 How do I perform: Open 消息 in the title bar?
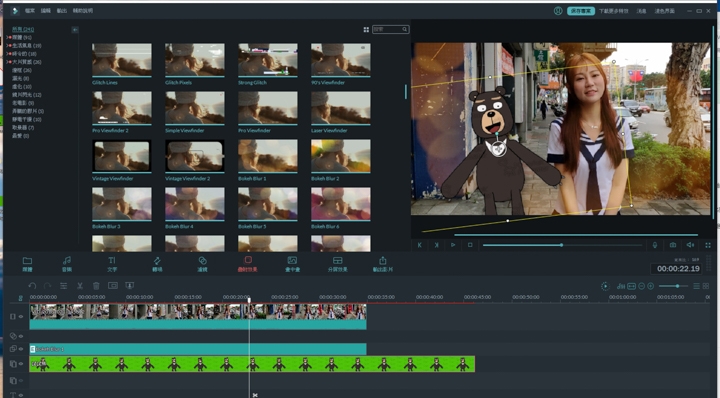(641, 11)
